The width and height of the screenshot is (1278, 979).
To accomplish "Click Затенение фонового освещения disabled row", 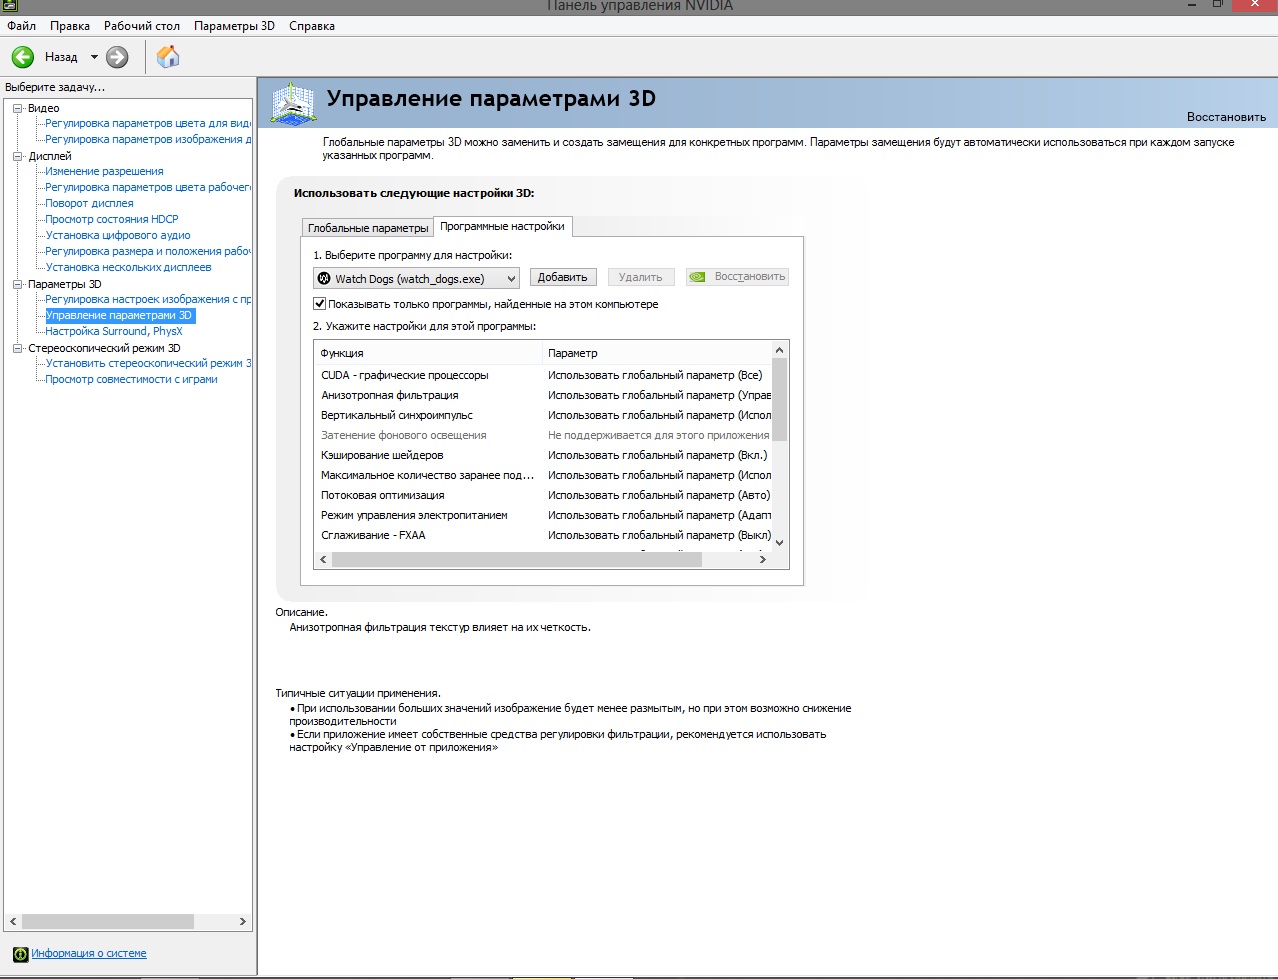I will pyautogui.click(x=544, y=436).
